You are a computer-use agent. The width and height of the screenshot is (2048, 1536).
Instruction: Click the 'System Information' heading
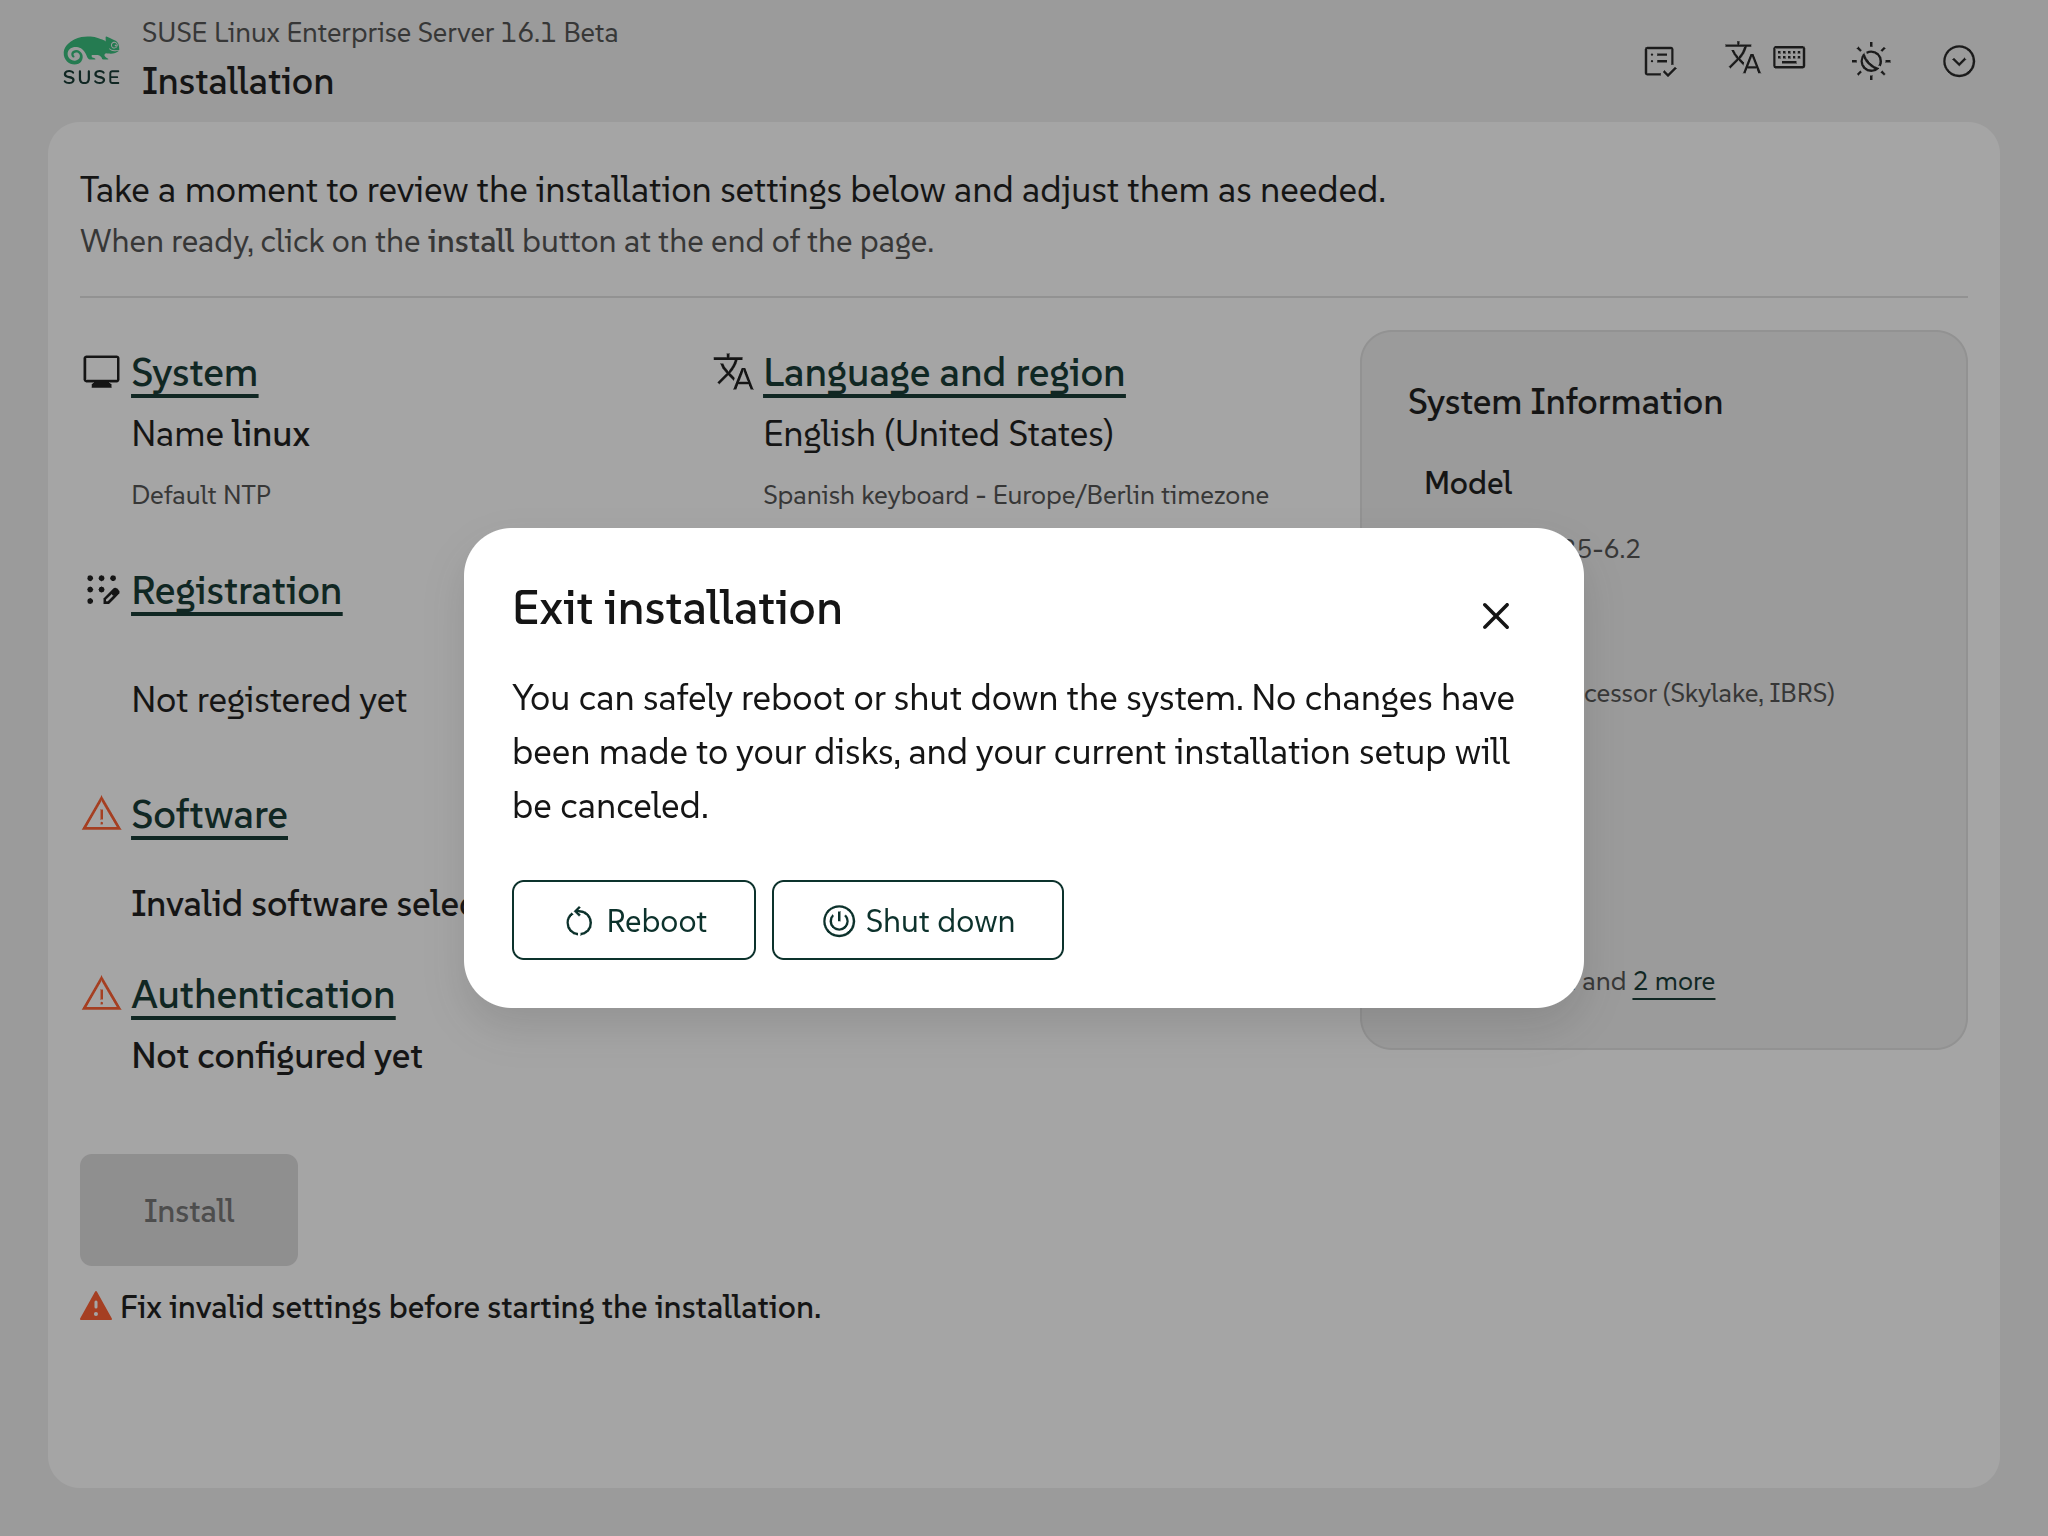(1565, 402)
